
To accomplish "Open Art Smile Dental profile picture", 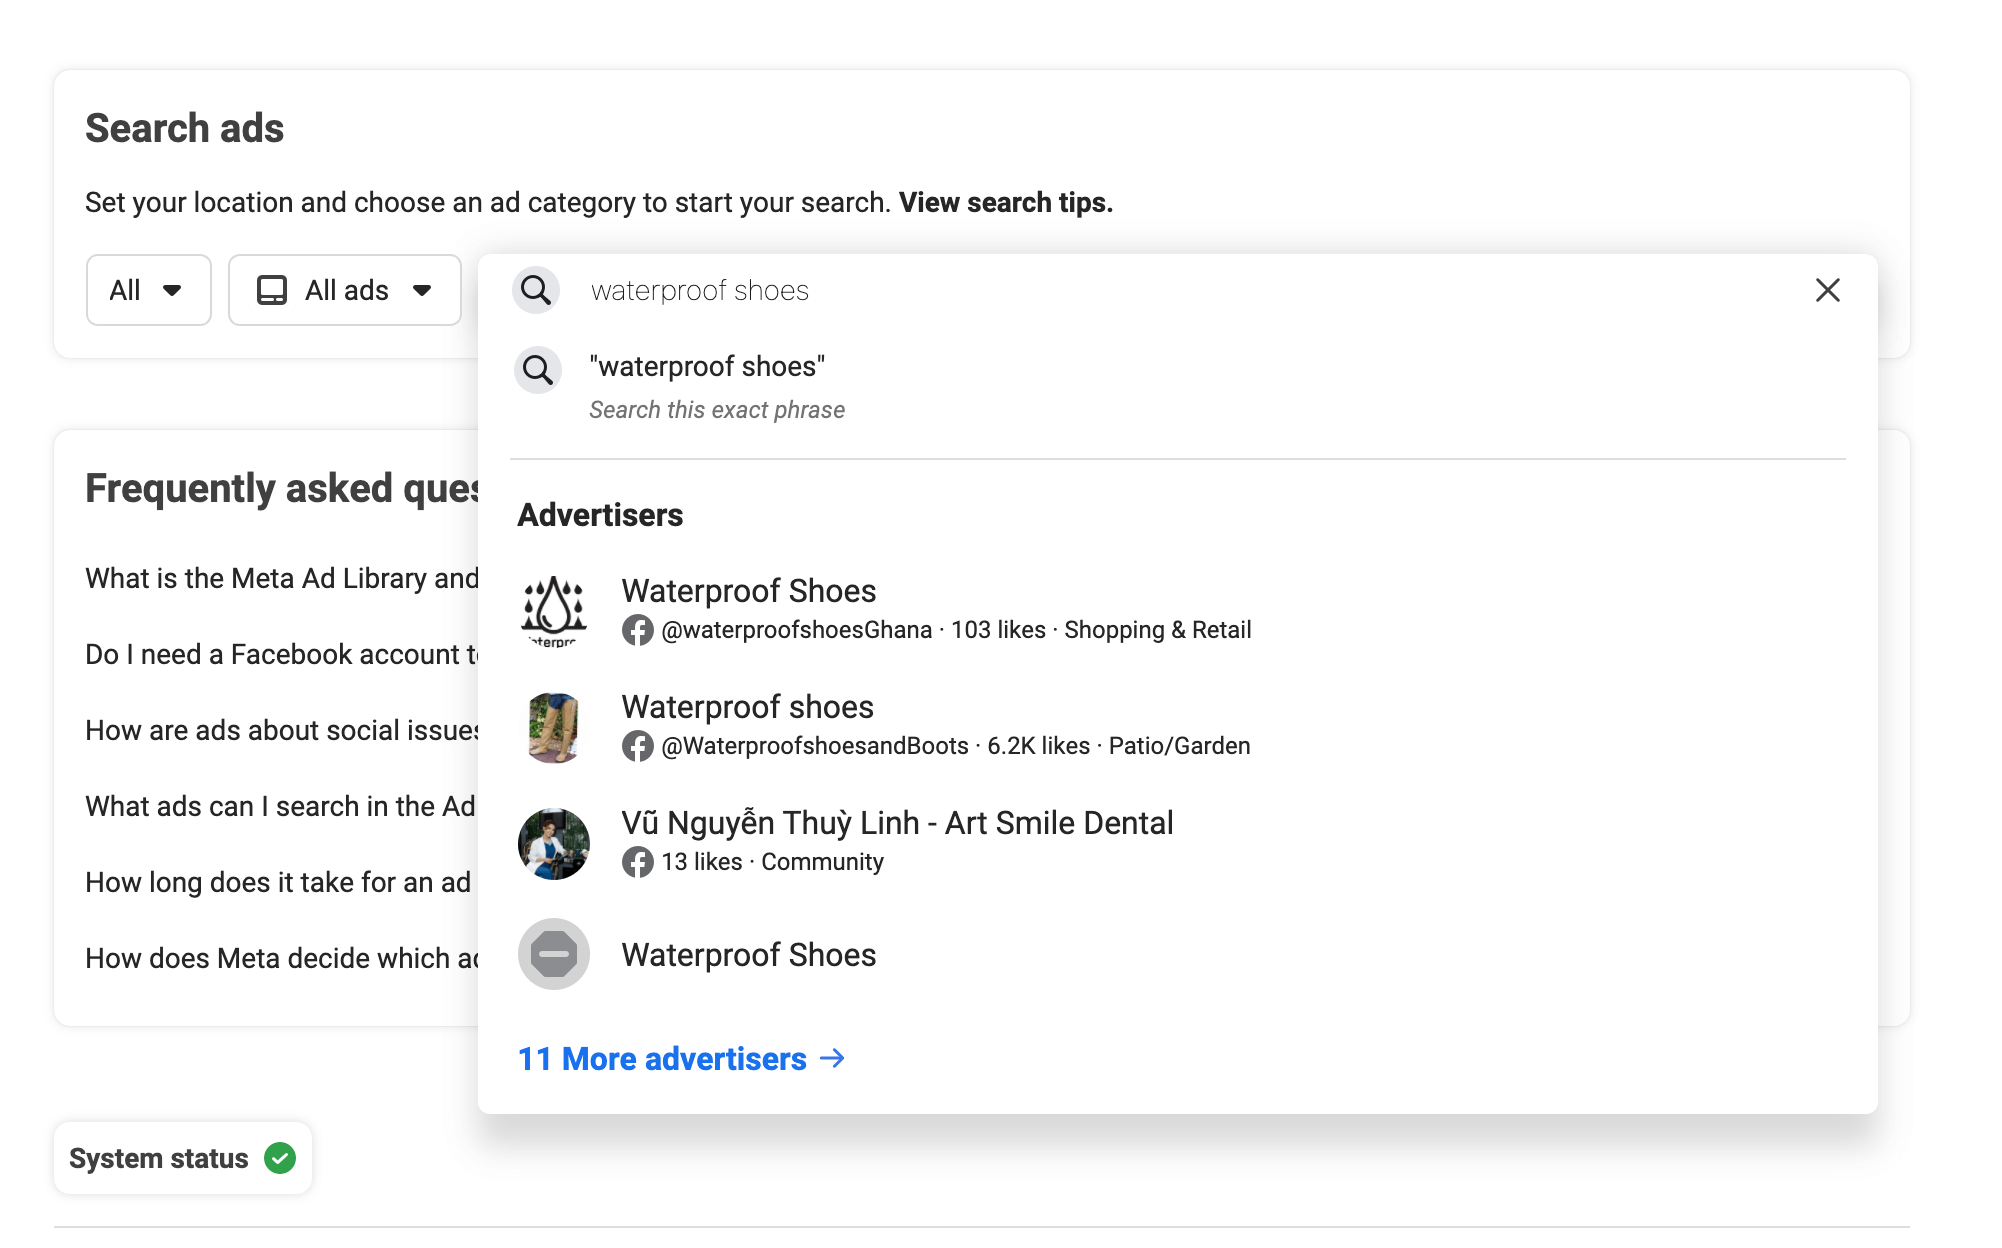I will 554,844.
